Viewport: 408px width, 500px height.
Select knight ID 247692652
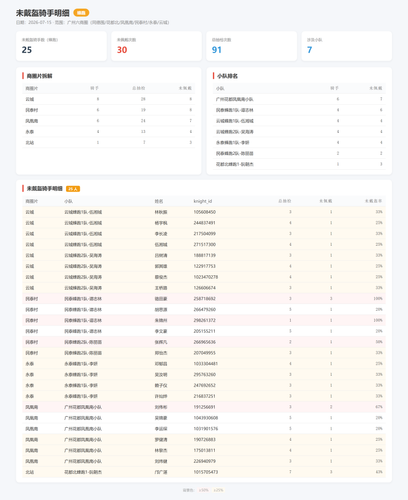point(205,385)
